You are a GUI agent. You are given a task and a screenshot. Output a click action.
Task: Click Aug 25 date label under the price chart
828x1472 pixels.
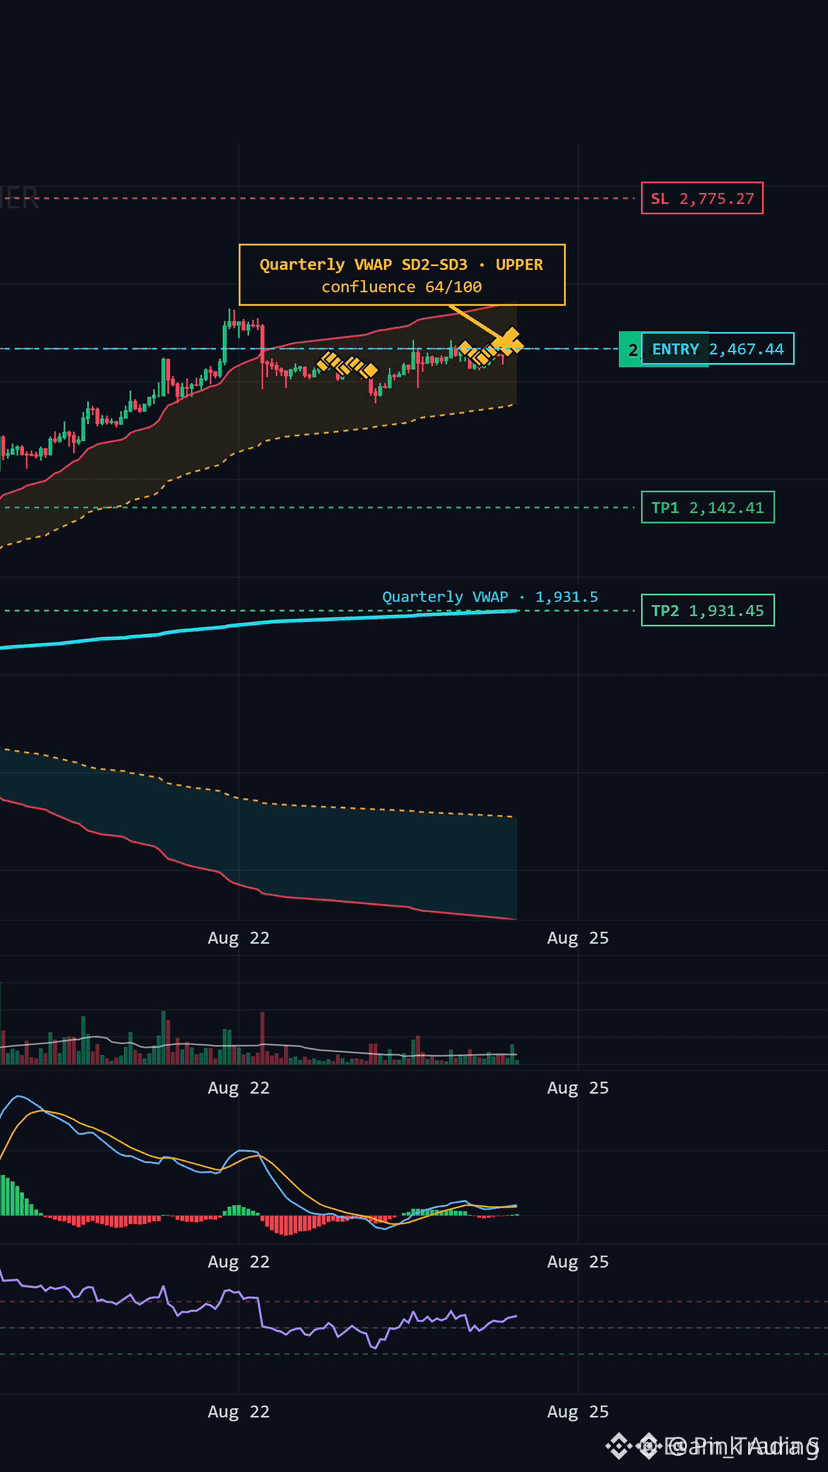pos(578,938)
